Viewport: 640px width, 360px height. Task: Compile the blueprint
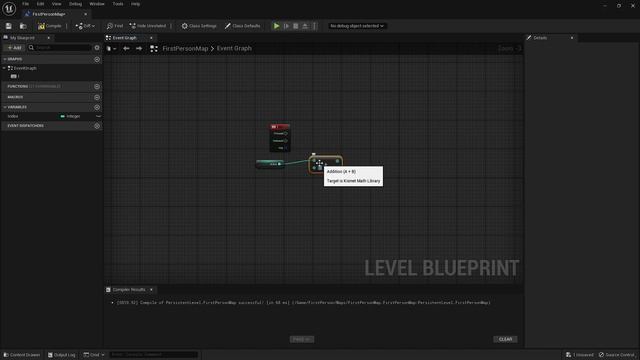coord(50,26)
